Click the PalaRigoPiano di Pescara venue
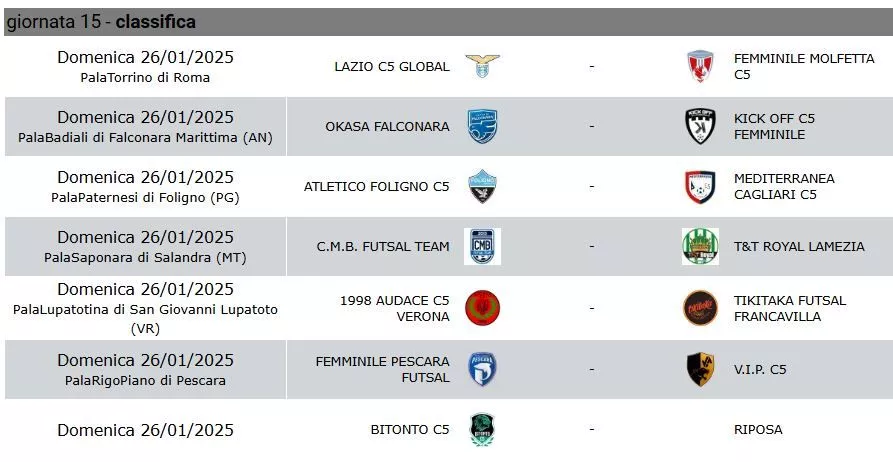 (x=145, y=381)
